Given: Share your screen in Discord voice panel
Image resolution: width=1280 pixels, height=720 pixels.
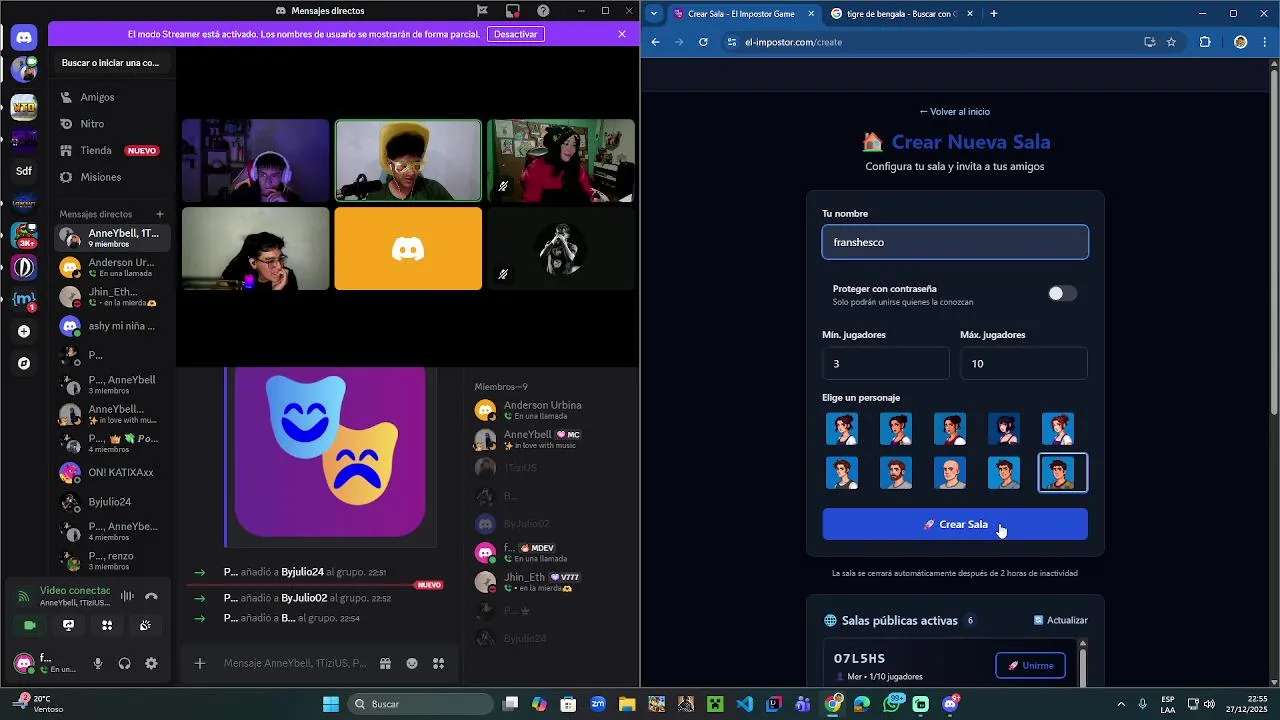Looking at the screenshot, I should pyautogui.click(x=68, y=625).
